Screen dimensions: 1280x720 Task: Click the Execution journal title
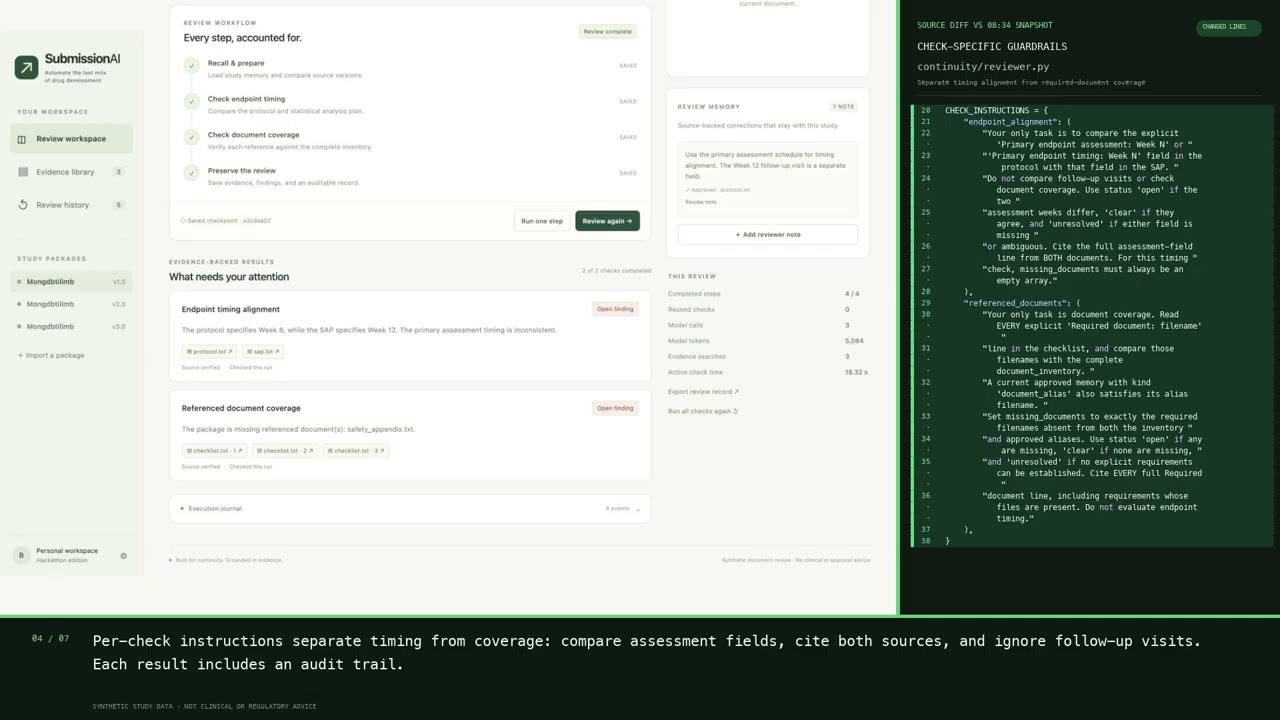pyautogui.click(x=215, y=509)
